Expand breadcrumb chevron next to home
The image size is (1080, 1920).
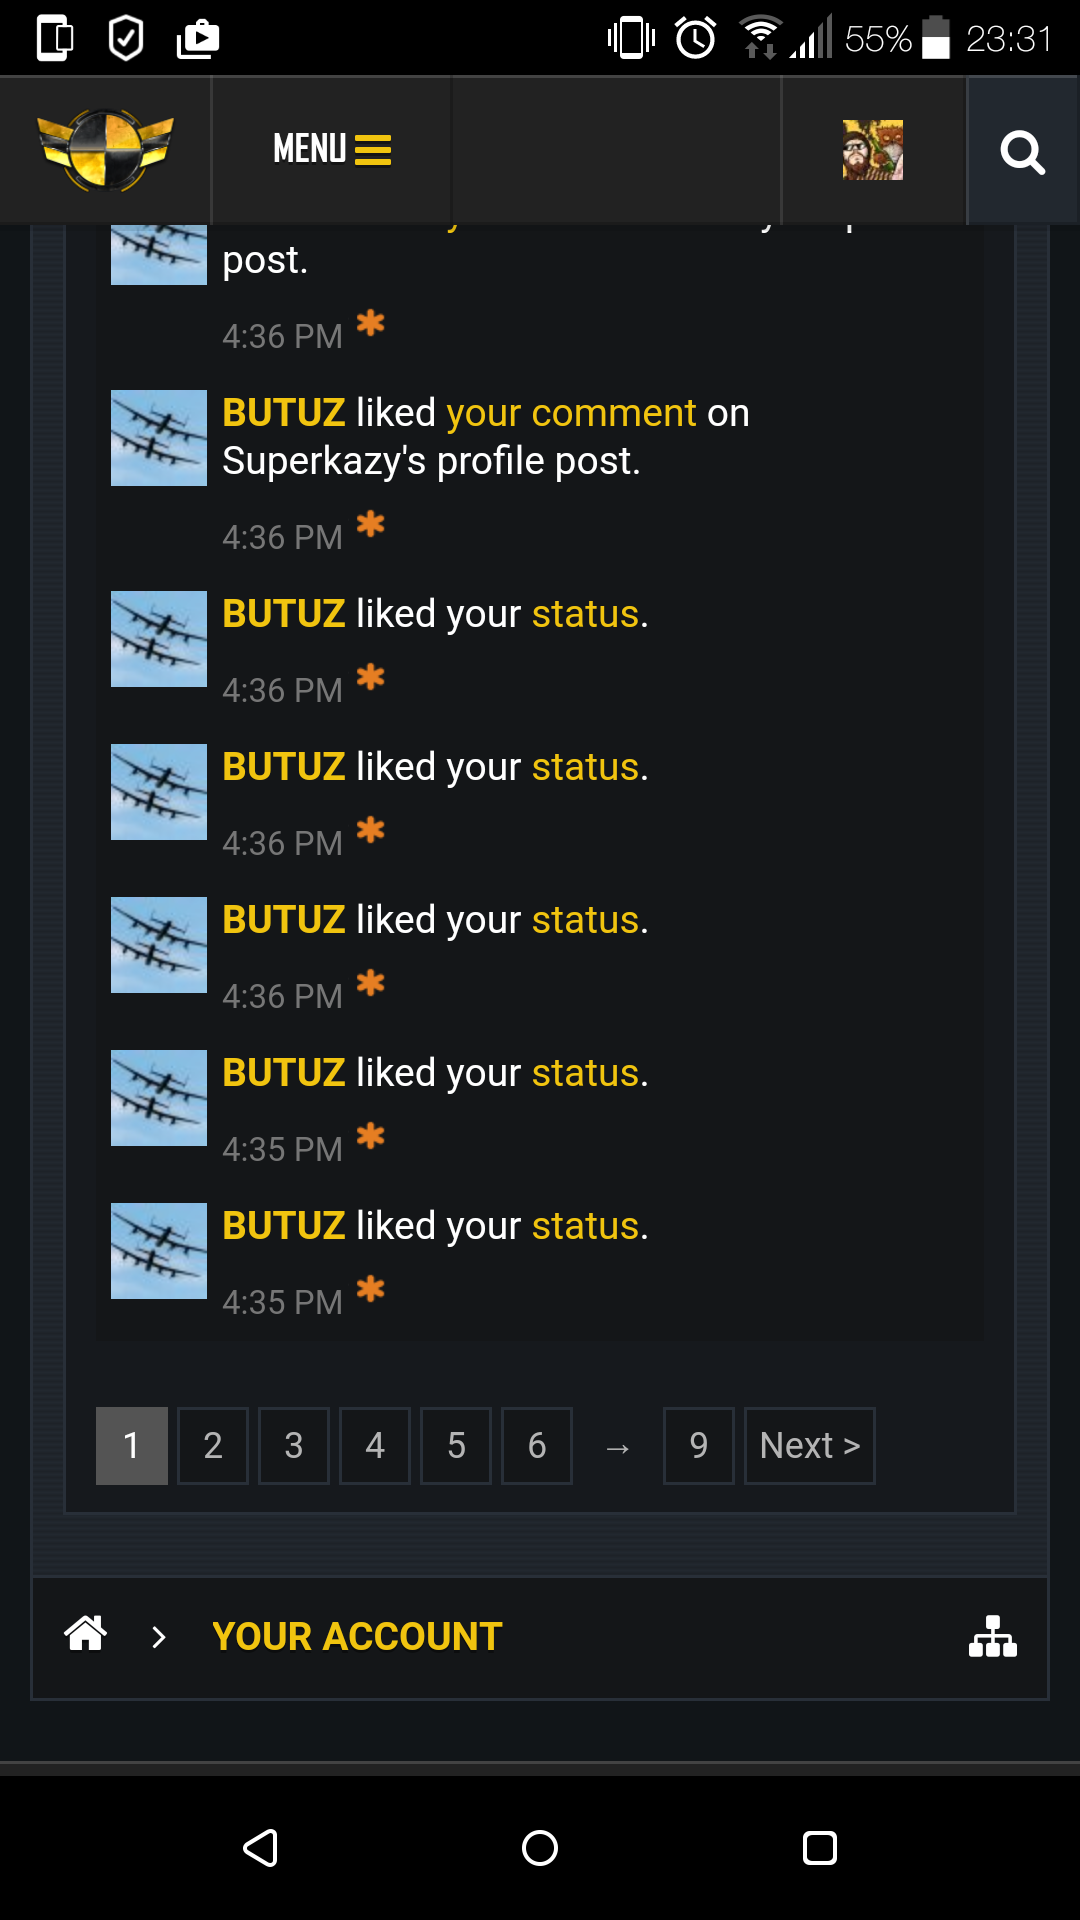coord(158,1637)
